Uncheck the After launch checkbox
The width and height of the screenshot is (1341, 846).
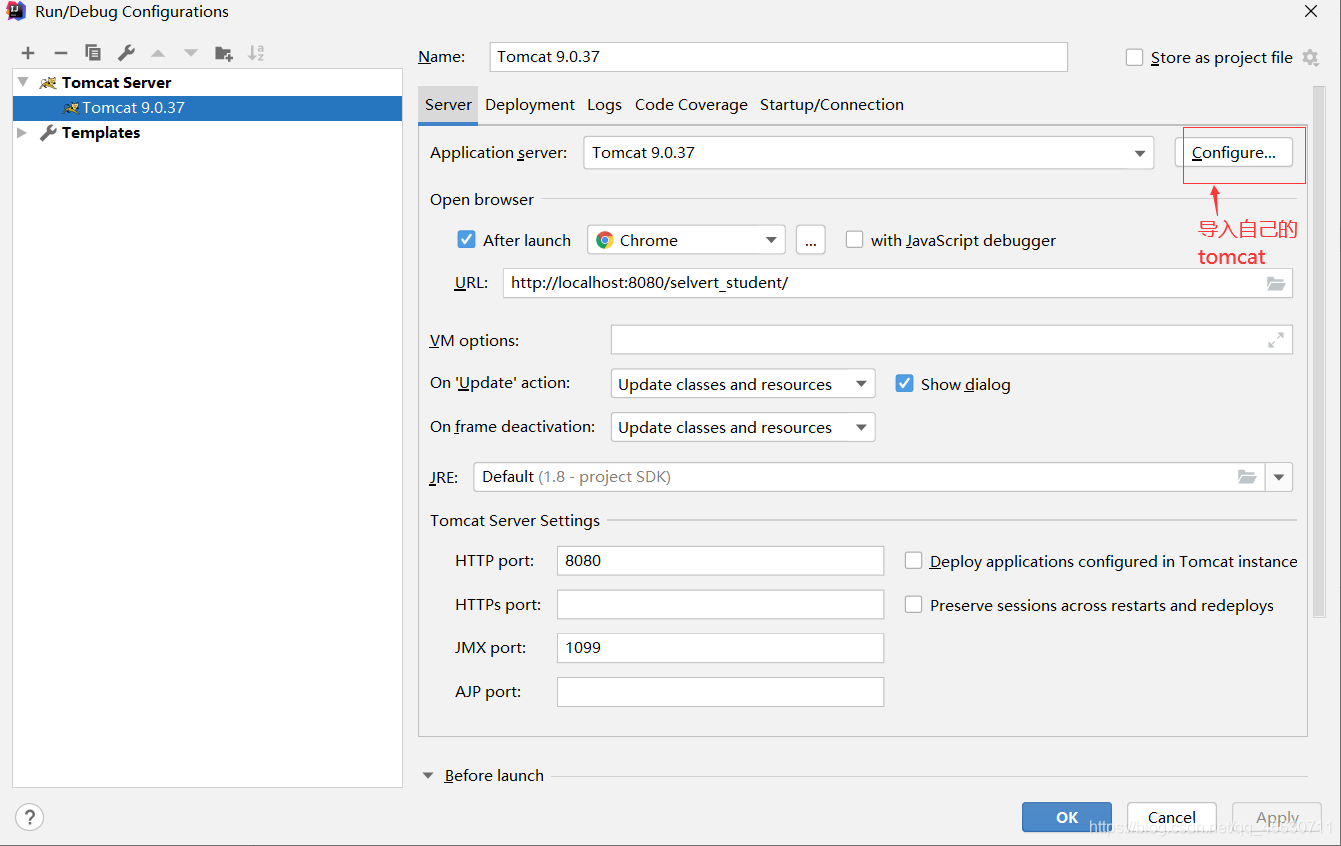pyautogui.click(x=466, y=240)
